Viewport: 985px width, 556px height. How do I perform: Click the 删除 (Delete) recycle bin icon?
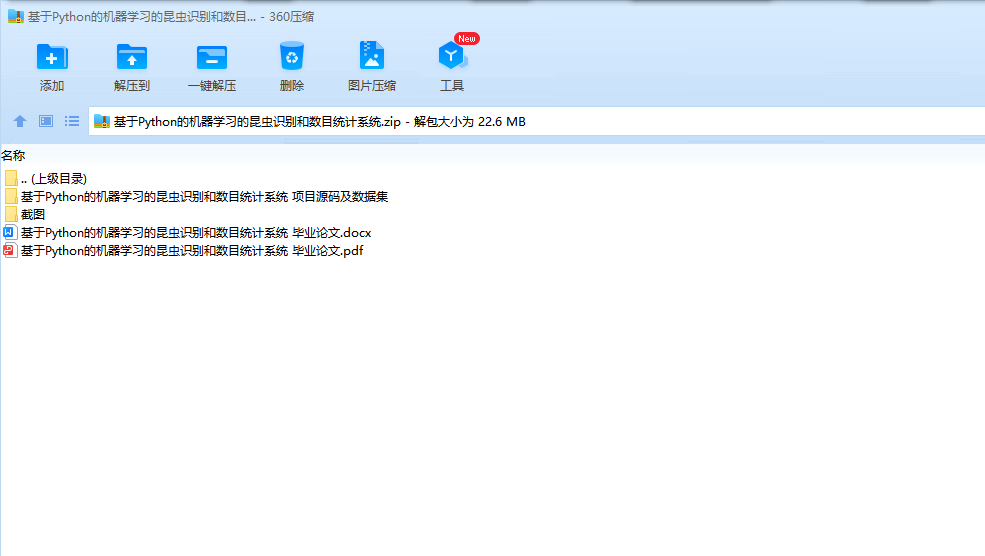291,56
